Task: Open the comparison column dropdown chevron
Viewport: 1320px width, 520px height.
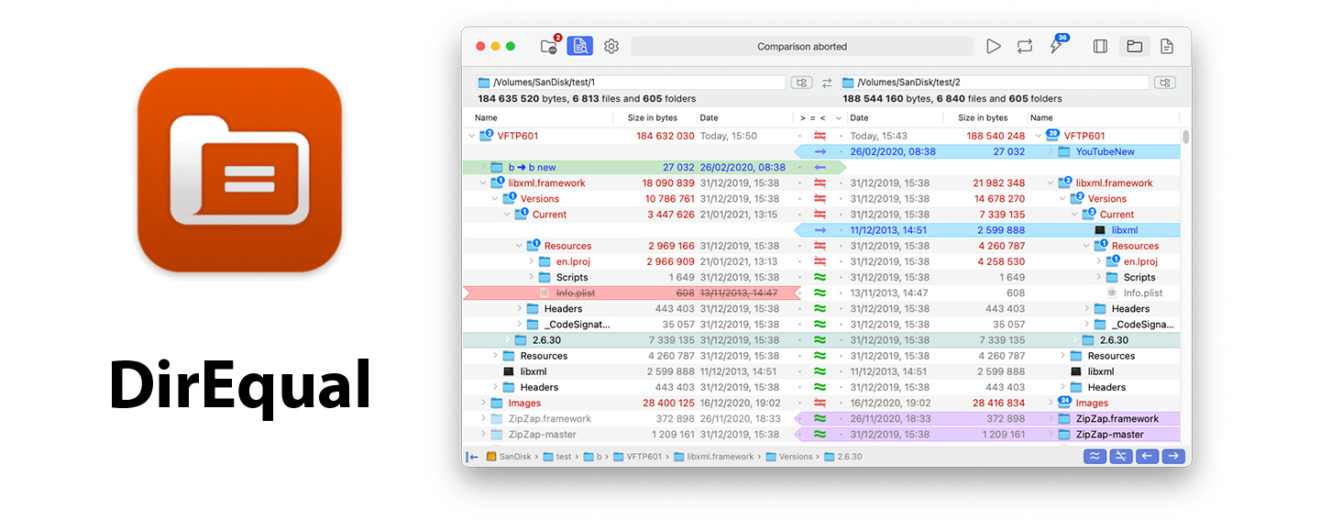Action: (x=838, y=118)
